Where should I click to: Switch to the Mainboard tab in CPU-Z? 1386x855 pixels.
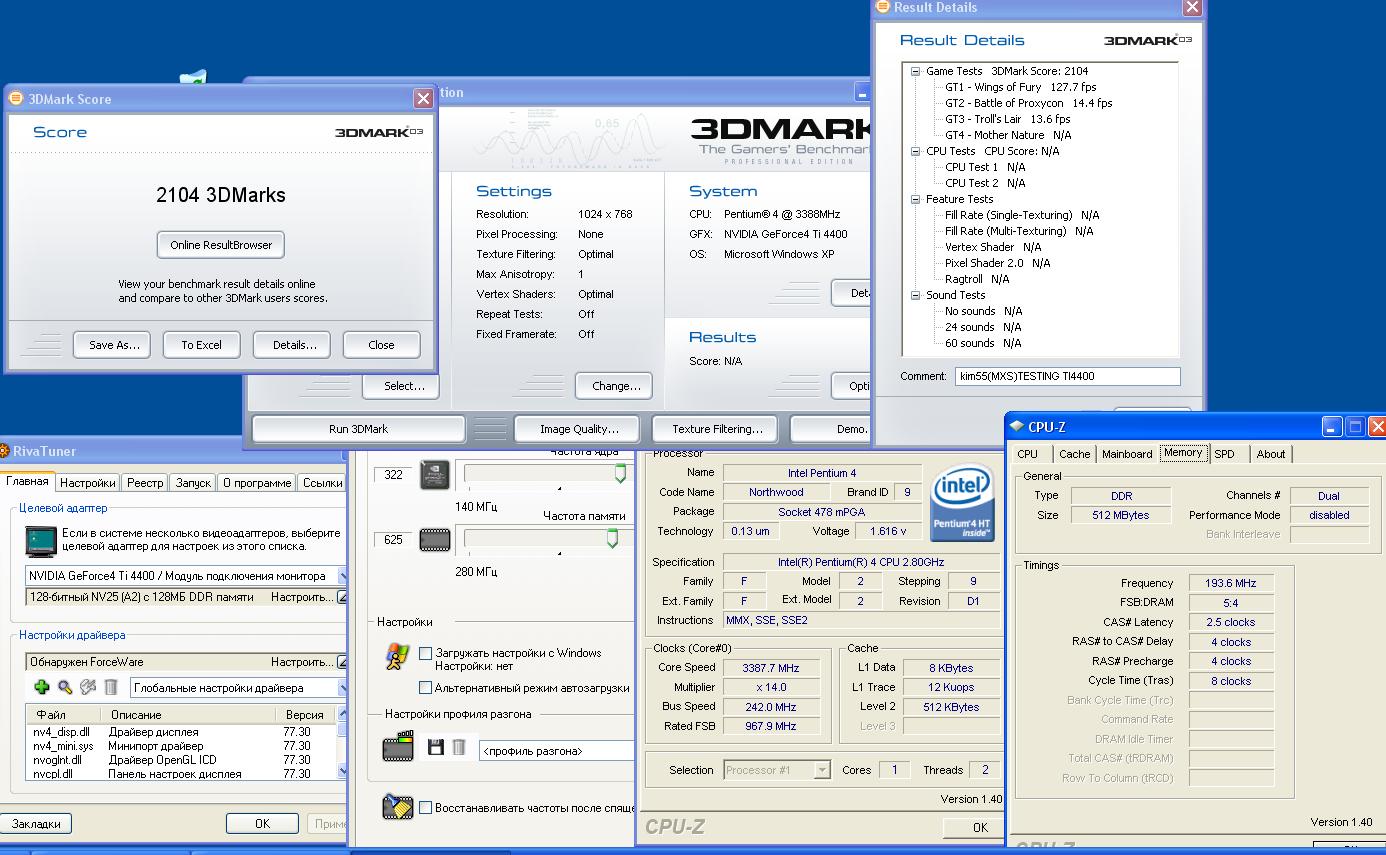tap(1127, 454)
